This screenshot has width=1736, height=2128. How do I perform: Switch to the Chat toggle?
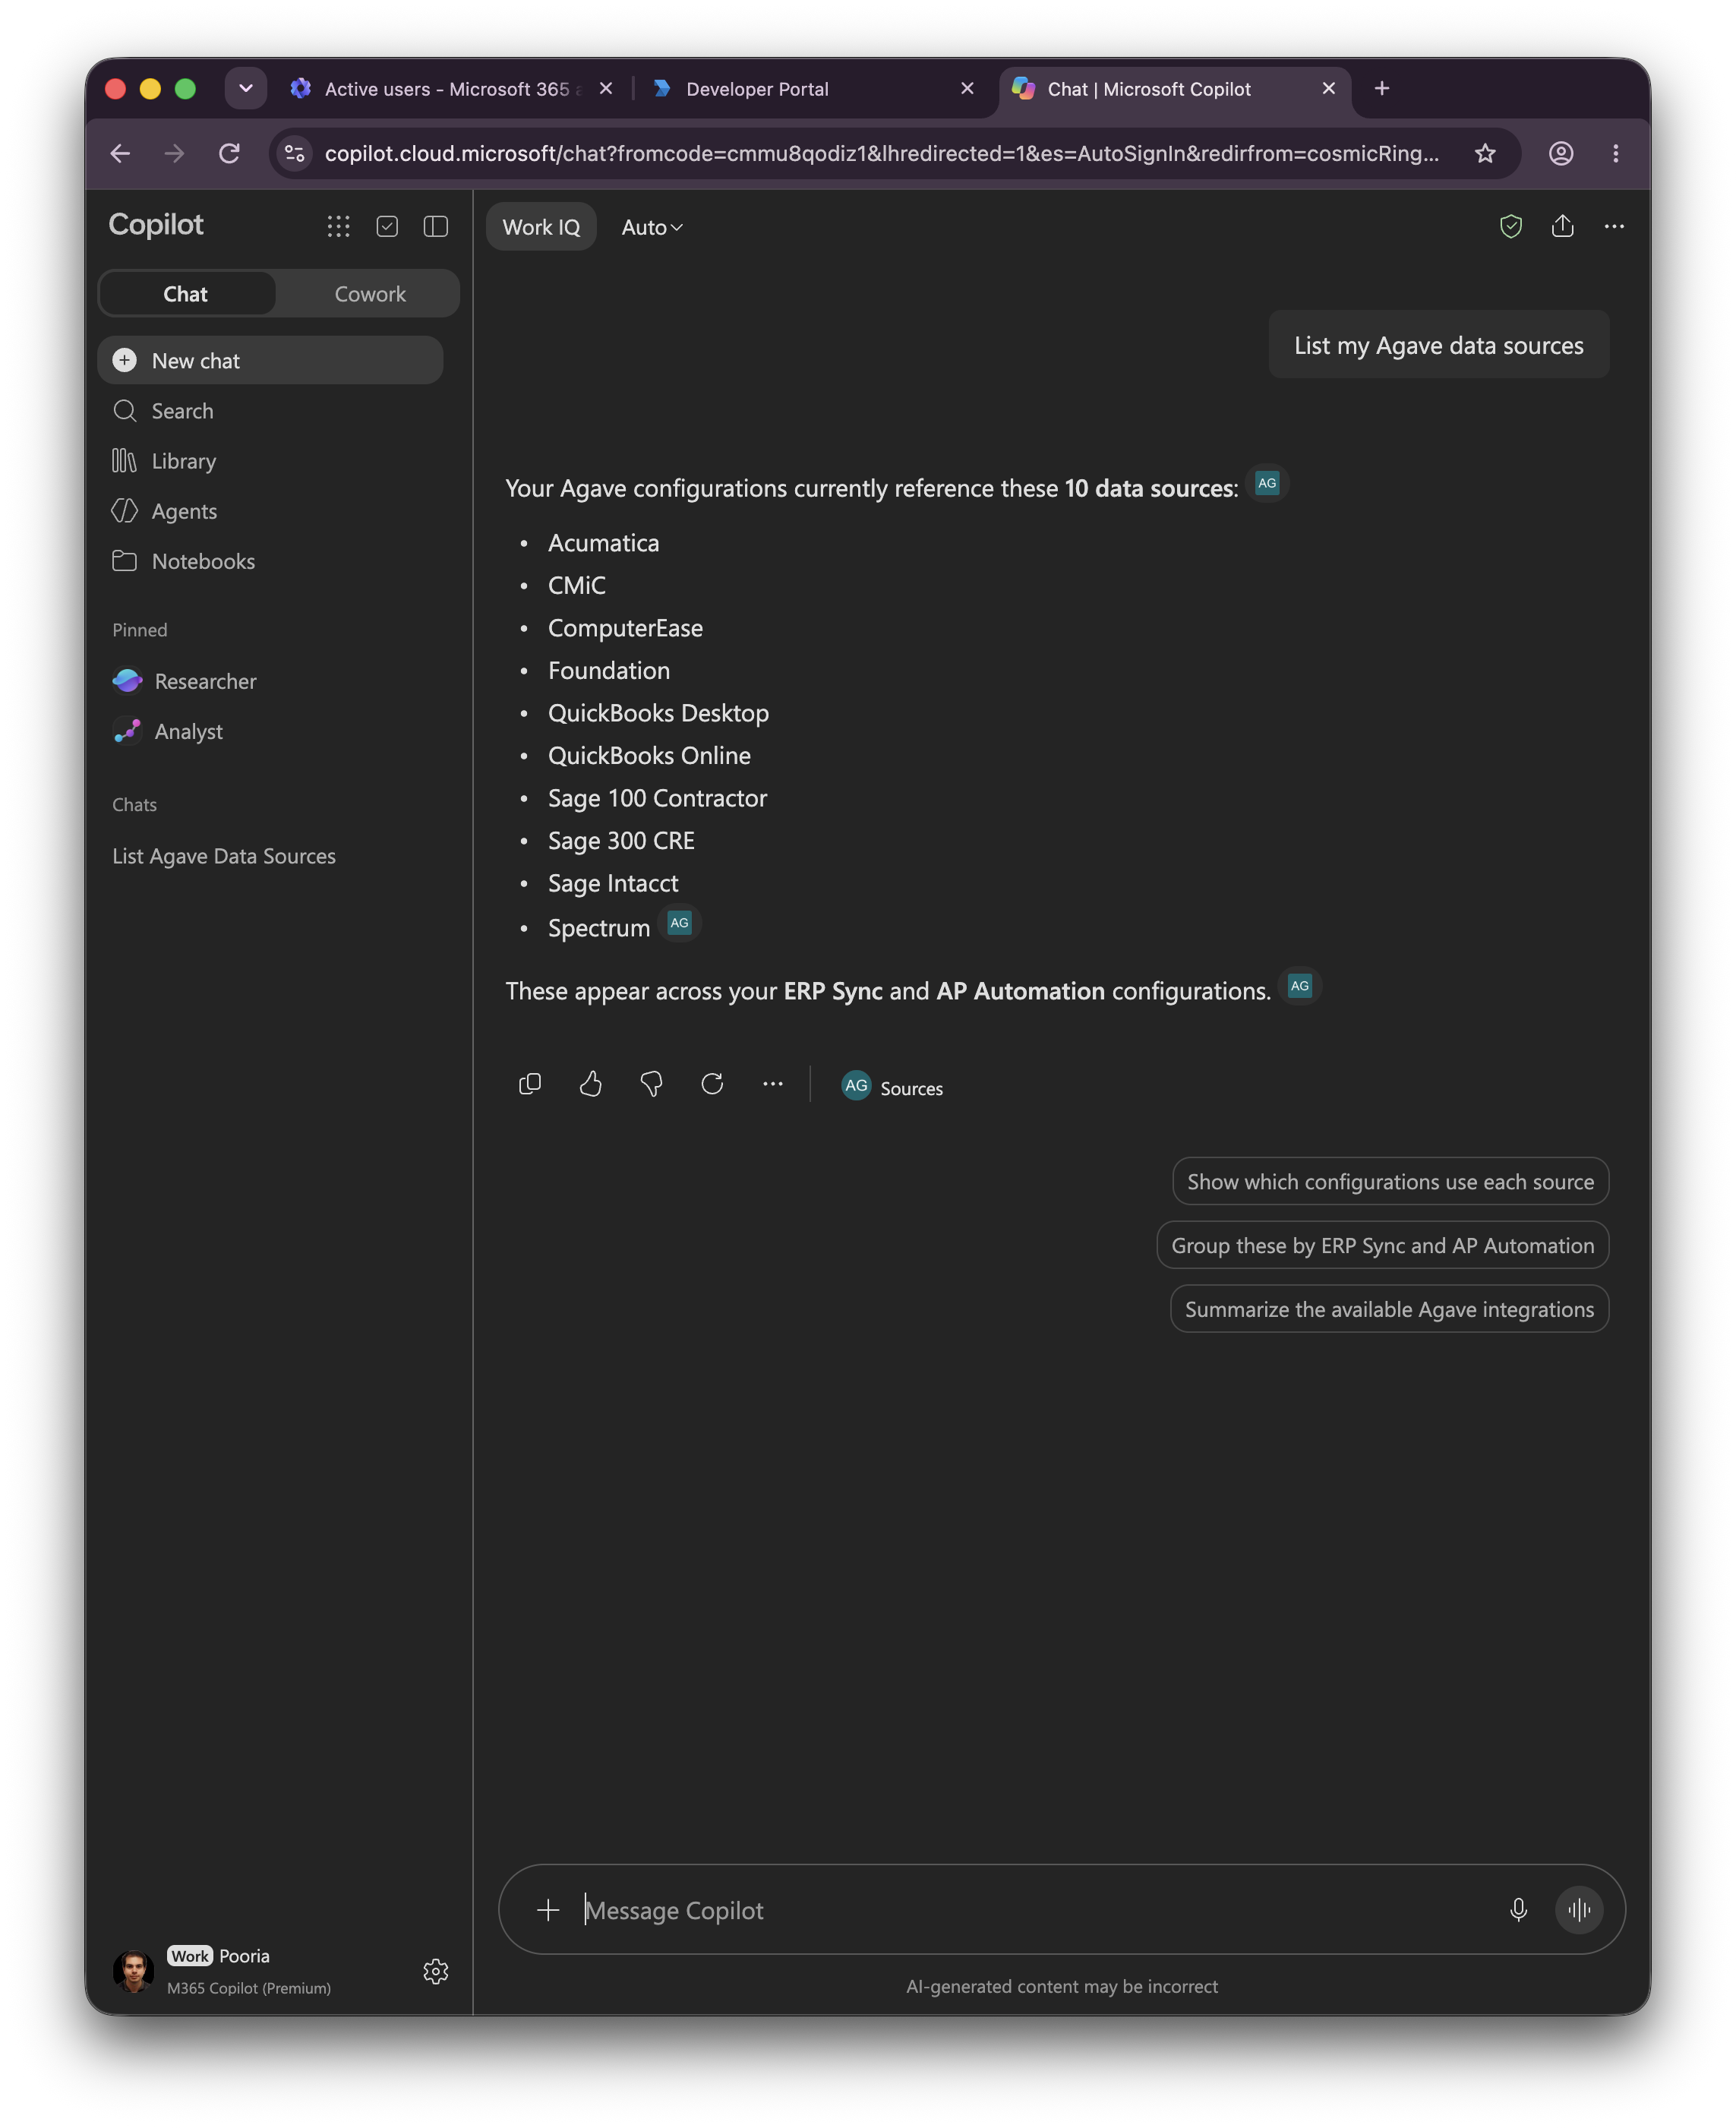click(187, 293)
